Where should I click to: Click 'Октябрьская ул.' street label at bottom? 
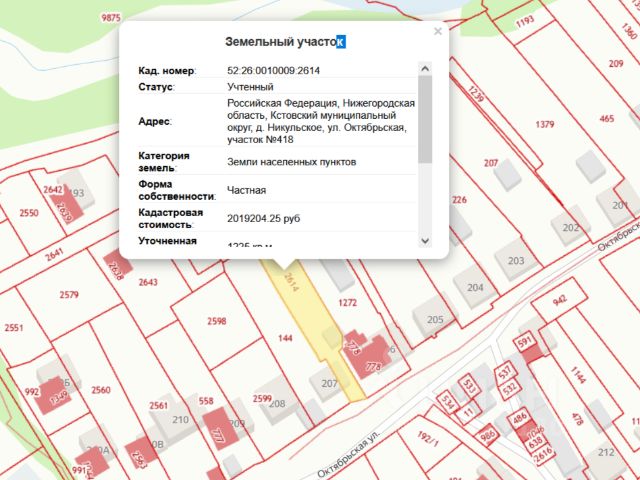[x=348, y=454]
